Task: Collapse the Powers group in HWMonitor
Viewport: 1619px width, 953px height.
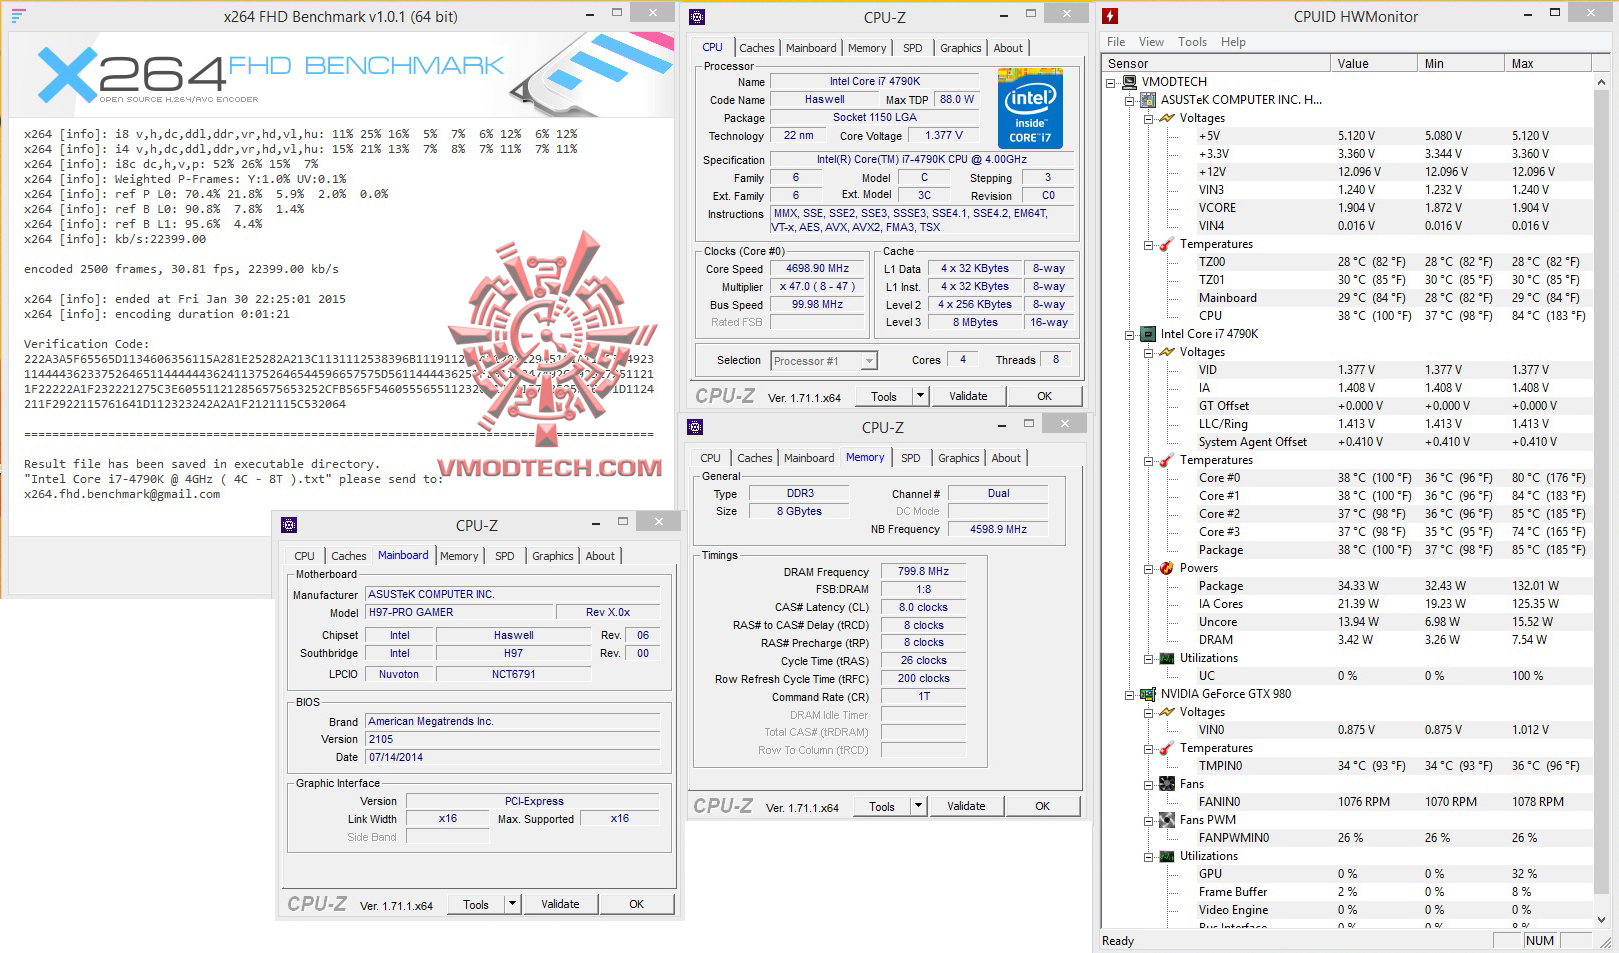Action: coord(1149,568)
